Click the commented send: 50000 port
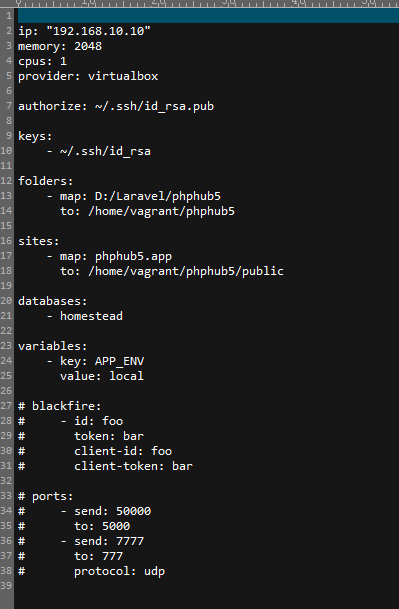 pyautogui.click(x=112, y=511)
